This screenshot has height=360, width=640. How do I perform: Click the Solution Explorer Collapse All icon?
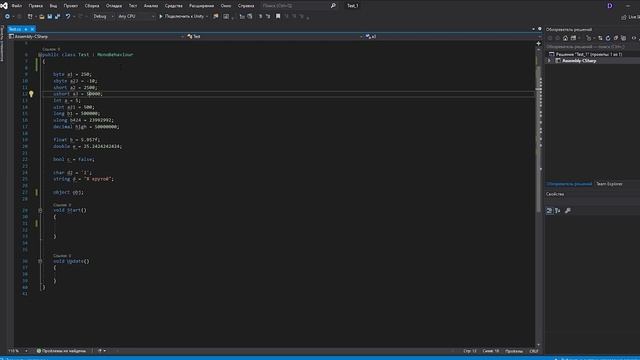616,38
